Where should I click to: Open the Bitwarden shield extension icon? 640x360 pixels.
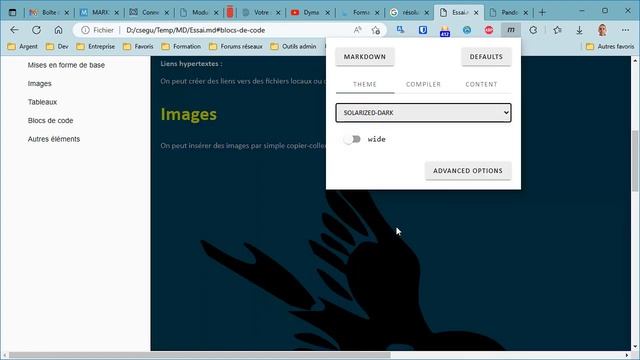coord(423,30)
